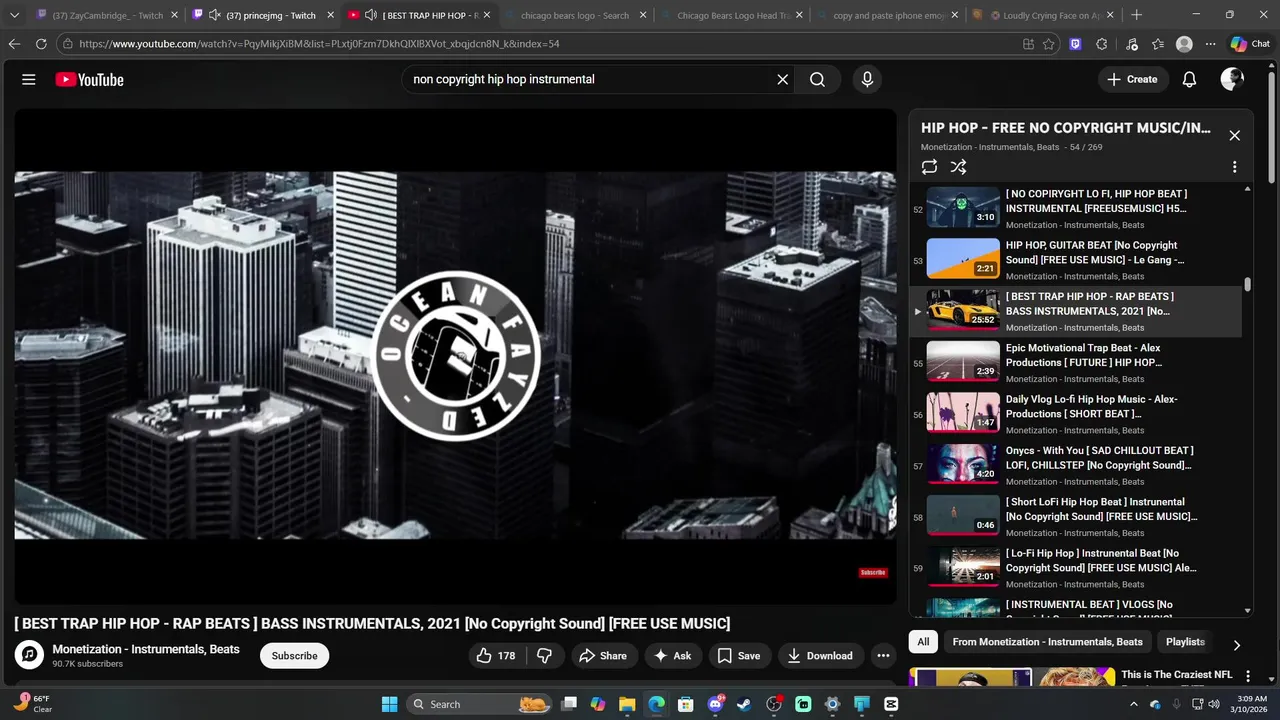
Task: Show more filter chips with right chevron
Action: 1236,645
